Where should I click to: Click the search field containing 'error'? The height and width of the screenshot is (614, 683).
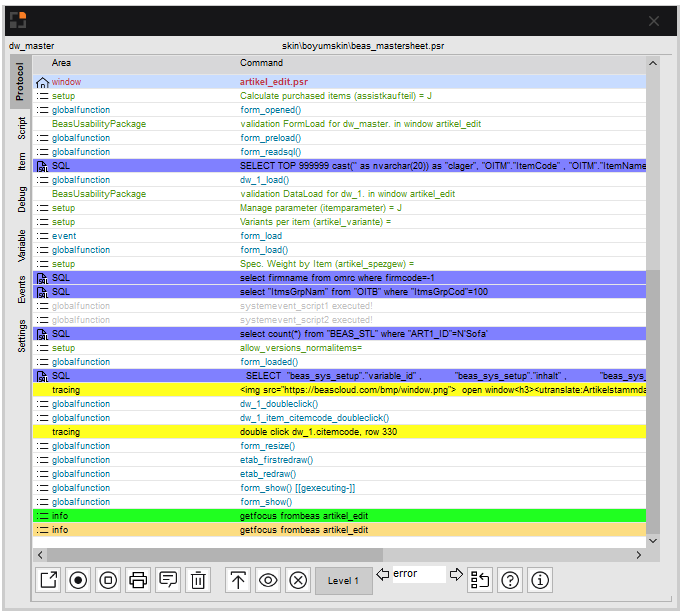[x=418, y=574]
